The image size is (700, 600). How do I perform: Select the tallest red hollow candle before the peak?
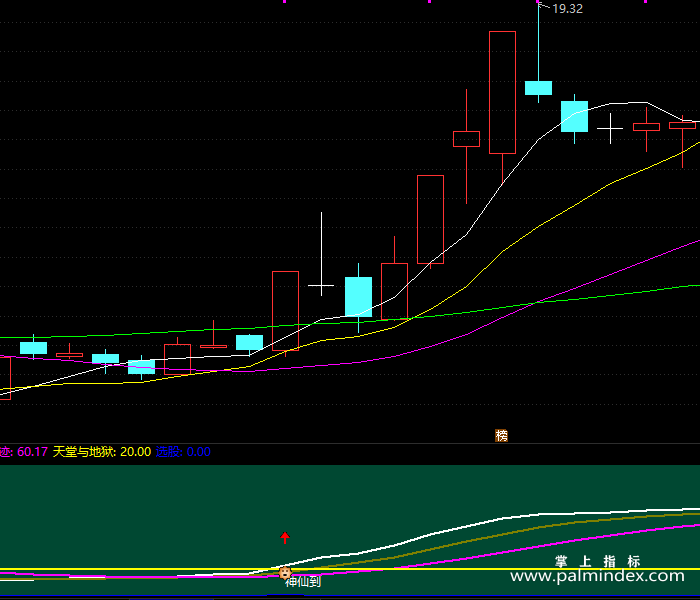point(502,93)
